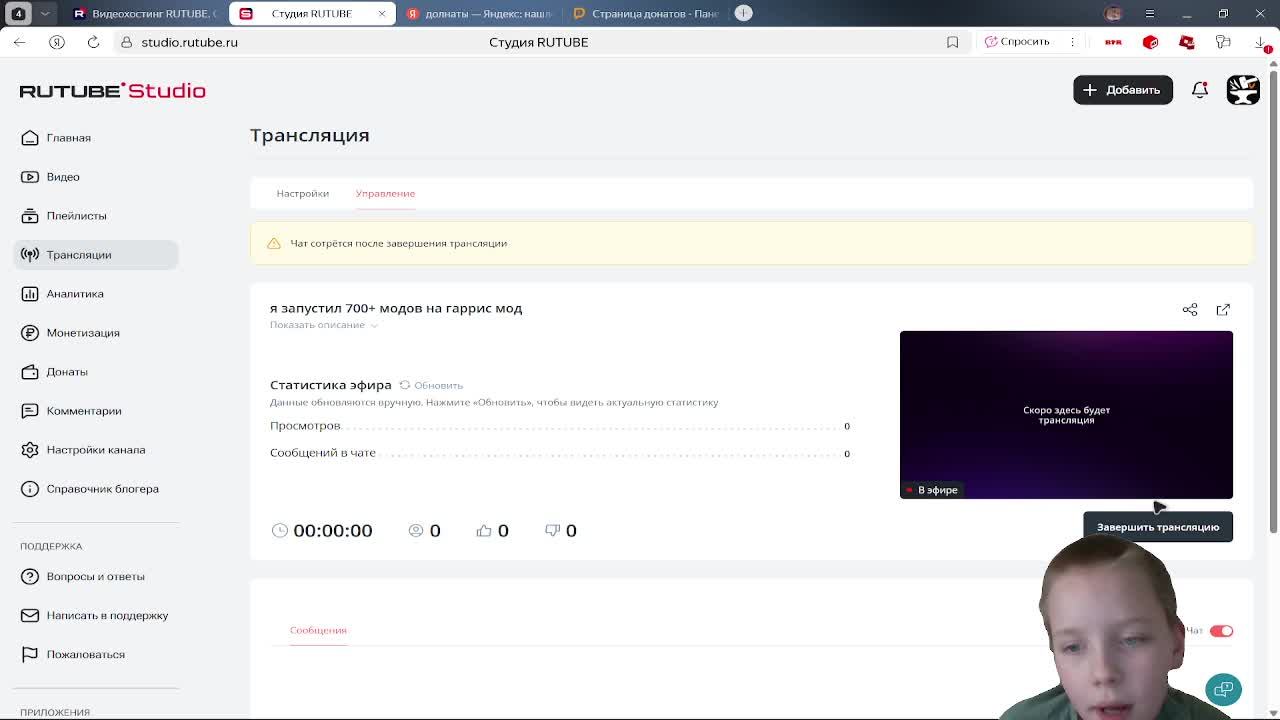The width and height of the screenshot is (1280, 720).
Task: Switch to Видеохостинг RUTUBE browser tab
Action: point(145,13)
